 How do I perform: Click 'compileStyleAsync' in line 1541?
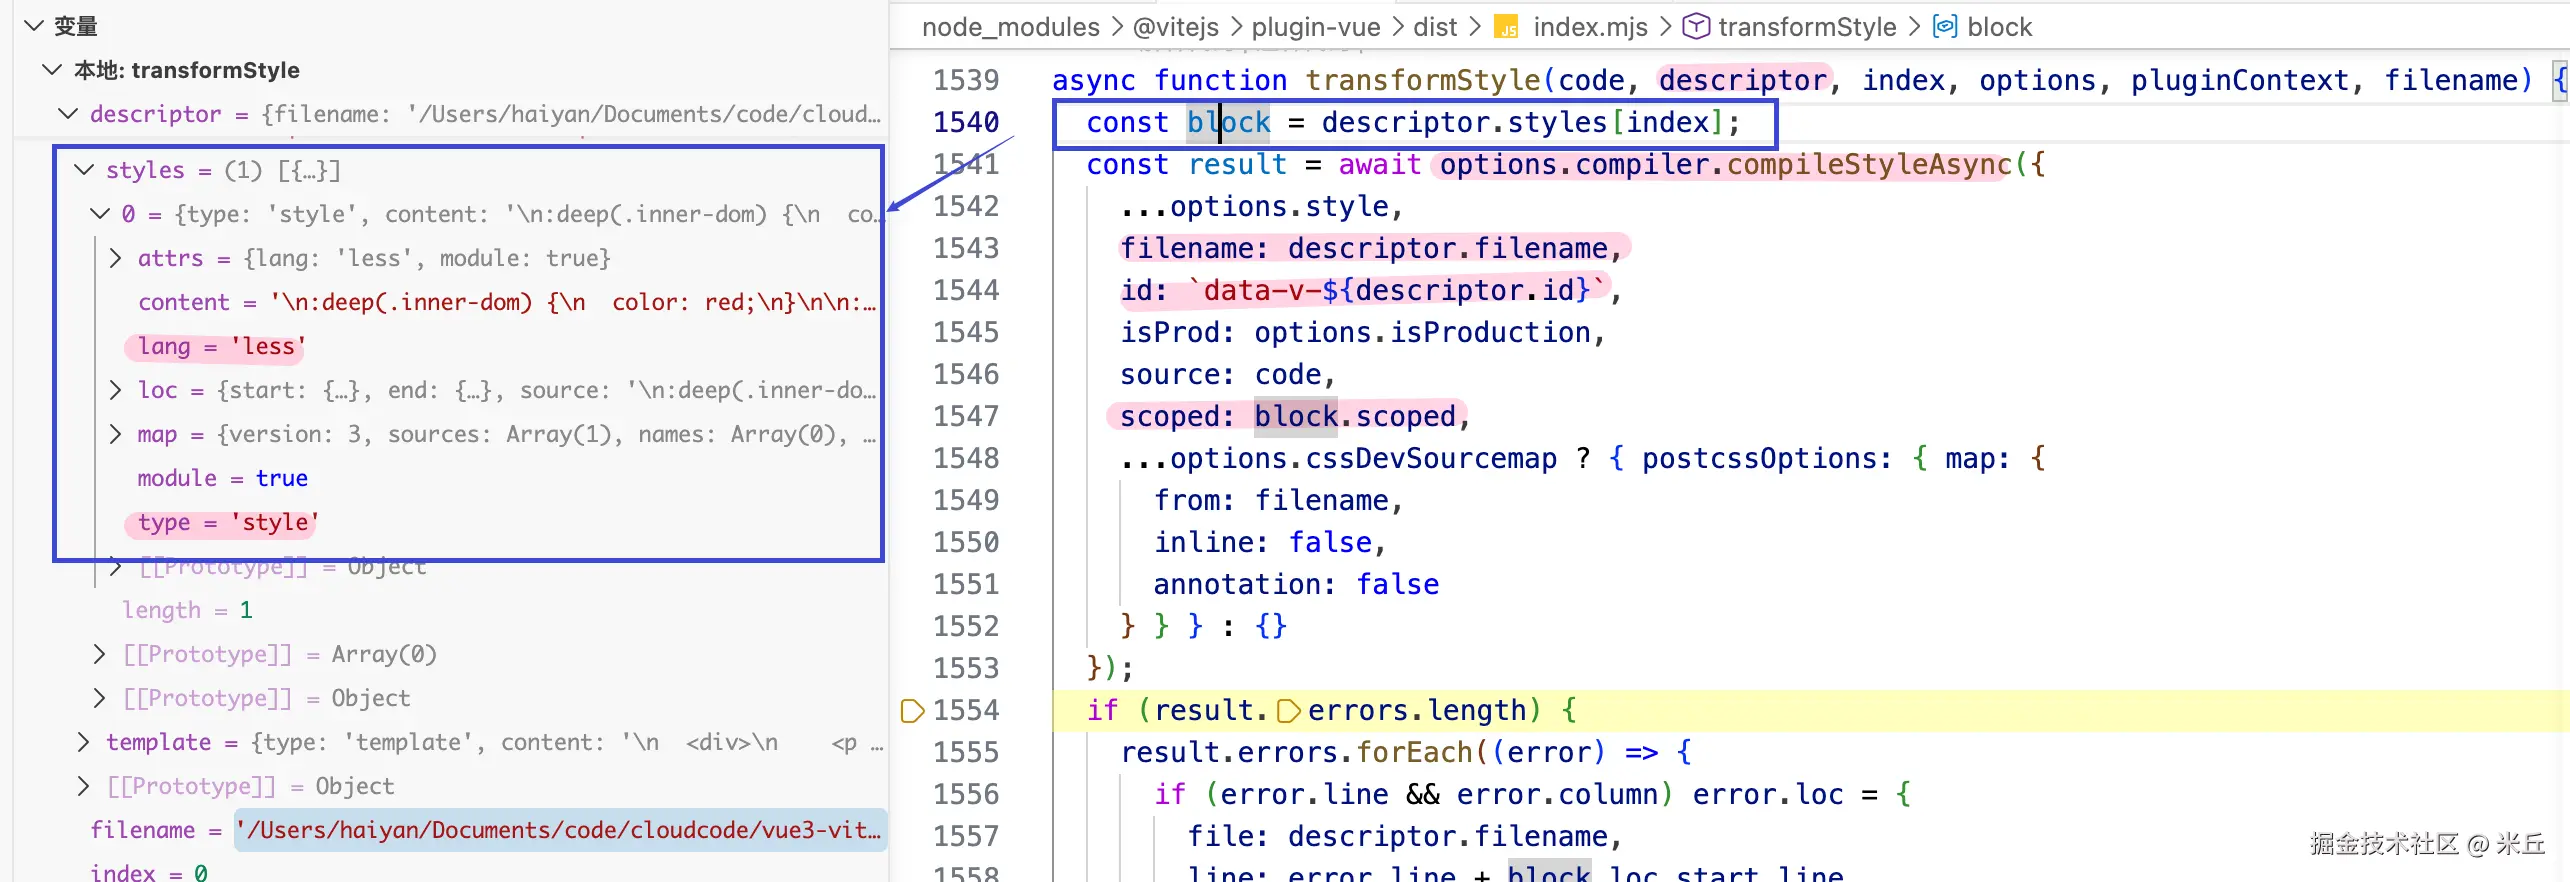(x=1869, y=164)
